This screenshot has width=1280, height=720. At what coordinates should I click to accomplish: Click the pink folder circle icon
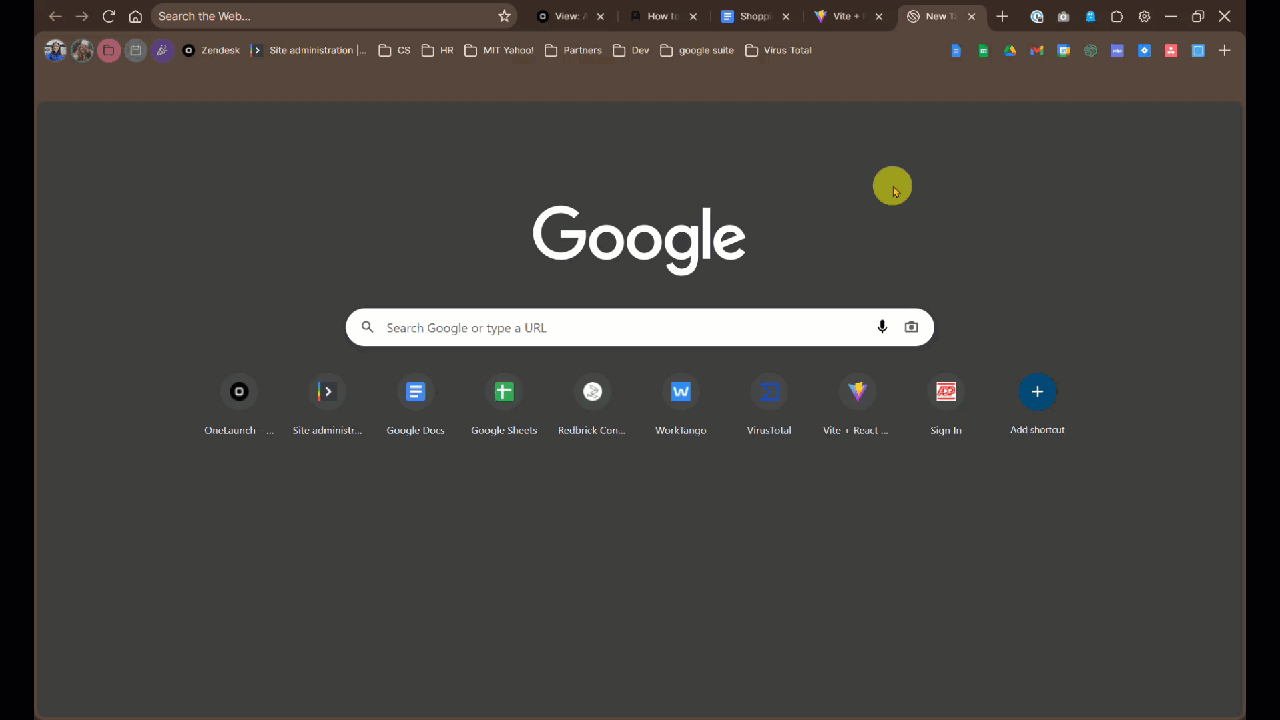pyautogui.click(x=109, y=50)
